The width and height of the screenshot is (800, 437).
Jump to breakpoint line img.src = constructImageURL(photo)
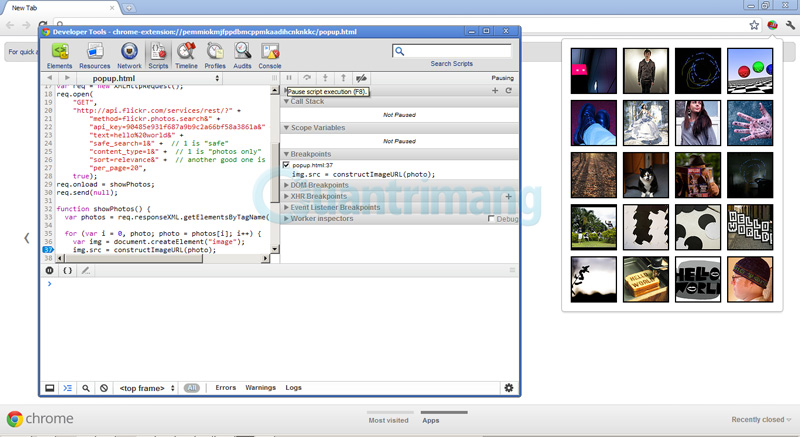pos(363,174)
